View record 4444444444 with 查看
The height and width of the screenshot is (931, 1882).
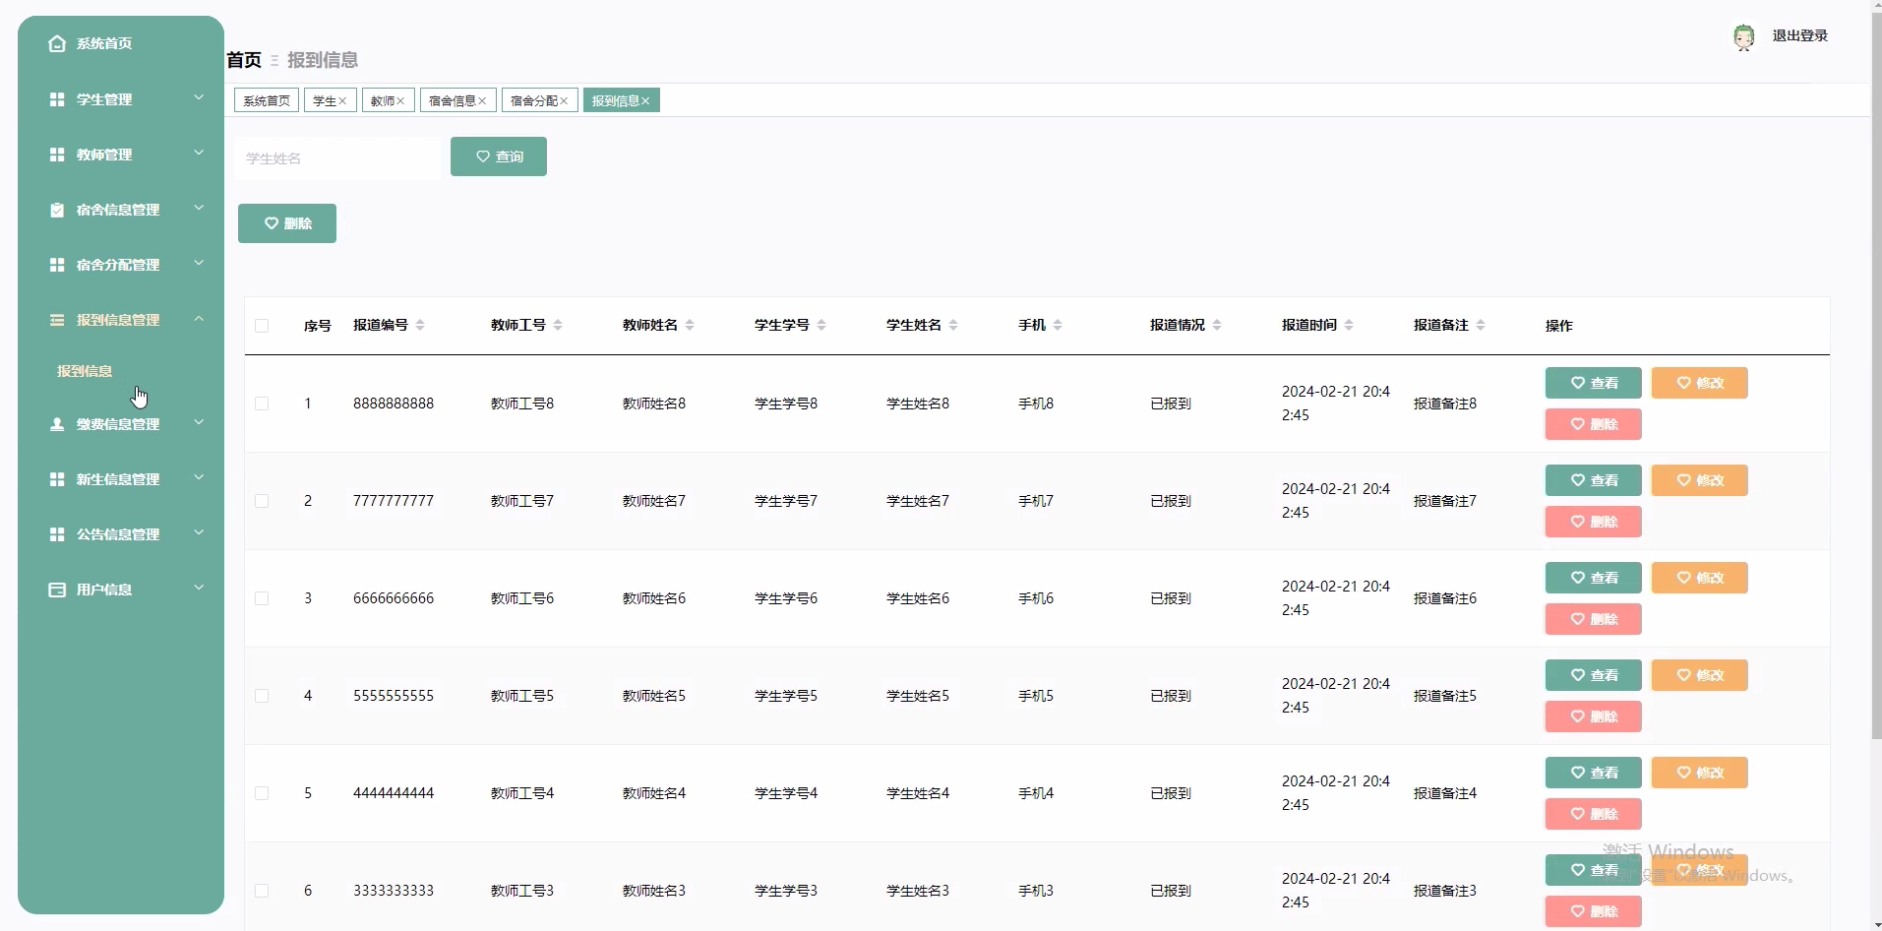pos(1593,772)
